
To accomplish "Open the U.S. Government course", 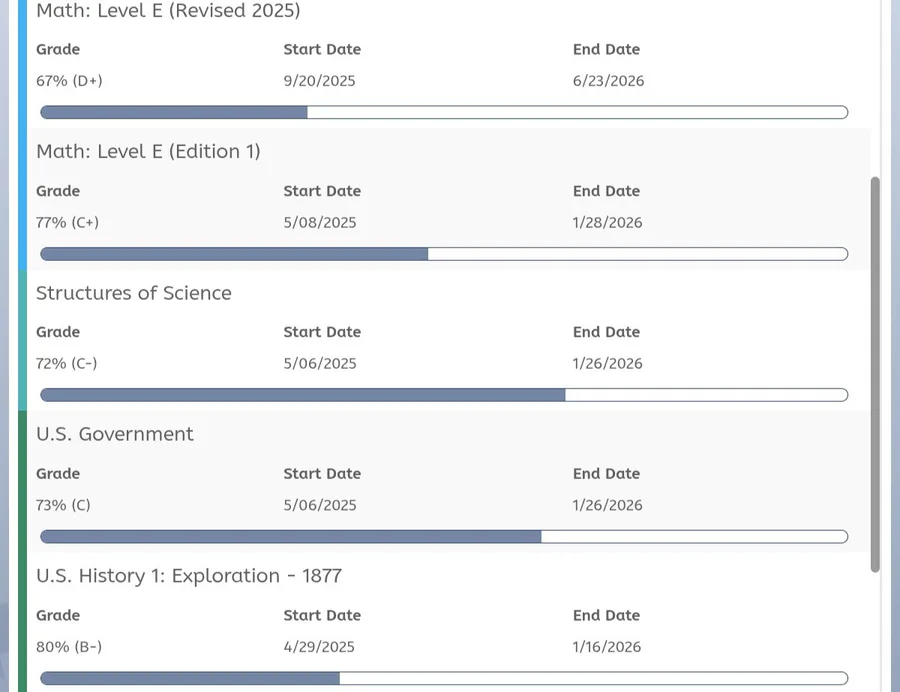I will point(115,434).
